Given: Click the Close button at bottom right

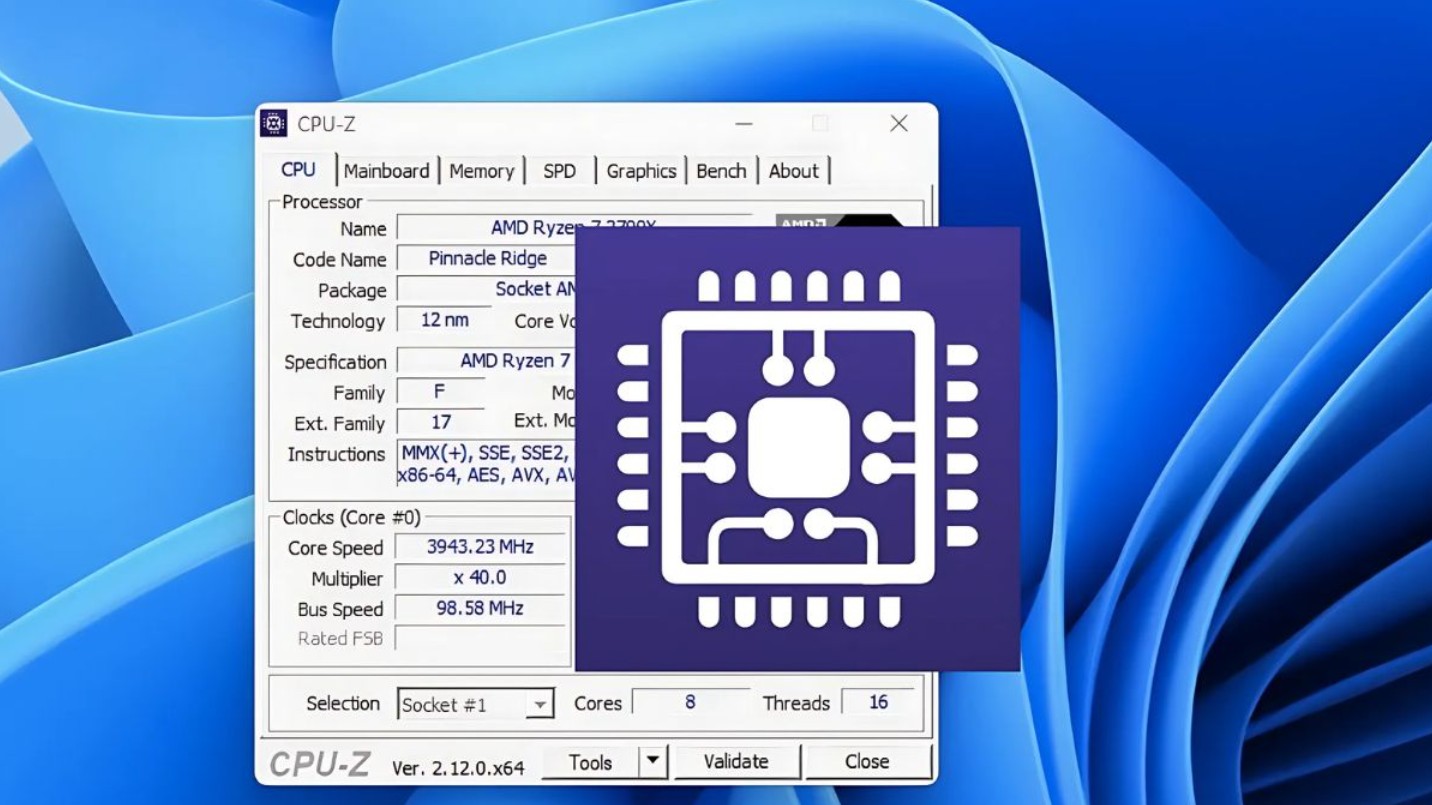Looking at the screenshot, I should click(866, 762).
